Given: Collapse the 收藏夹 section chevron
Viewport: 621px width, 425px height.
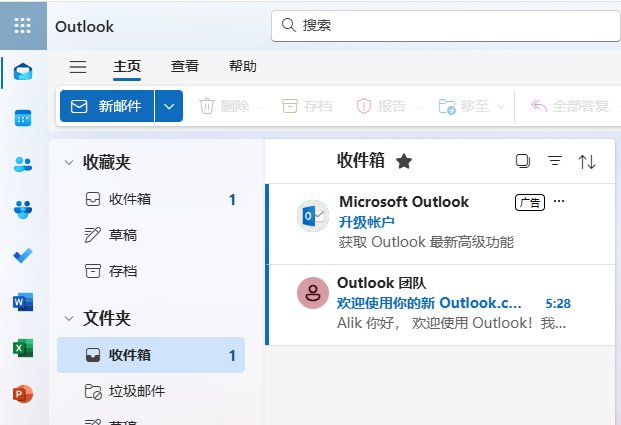Looking at the screenshot, I should pyautogui.click(x=69, y=162).
